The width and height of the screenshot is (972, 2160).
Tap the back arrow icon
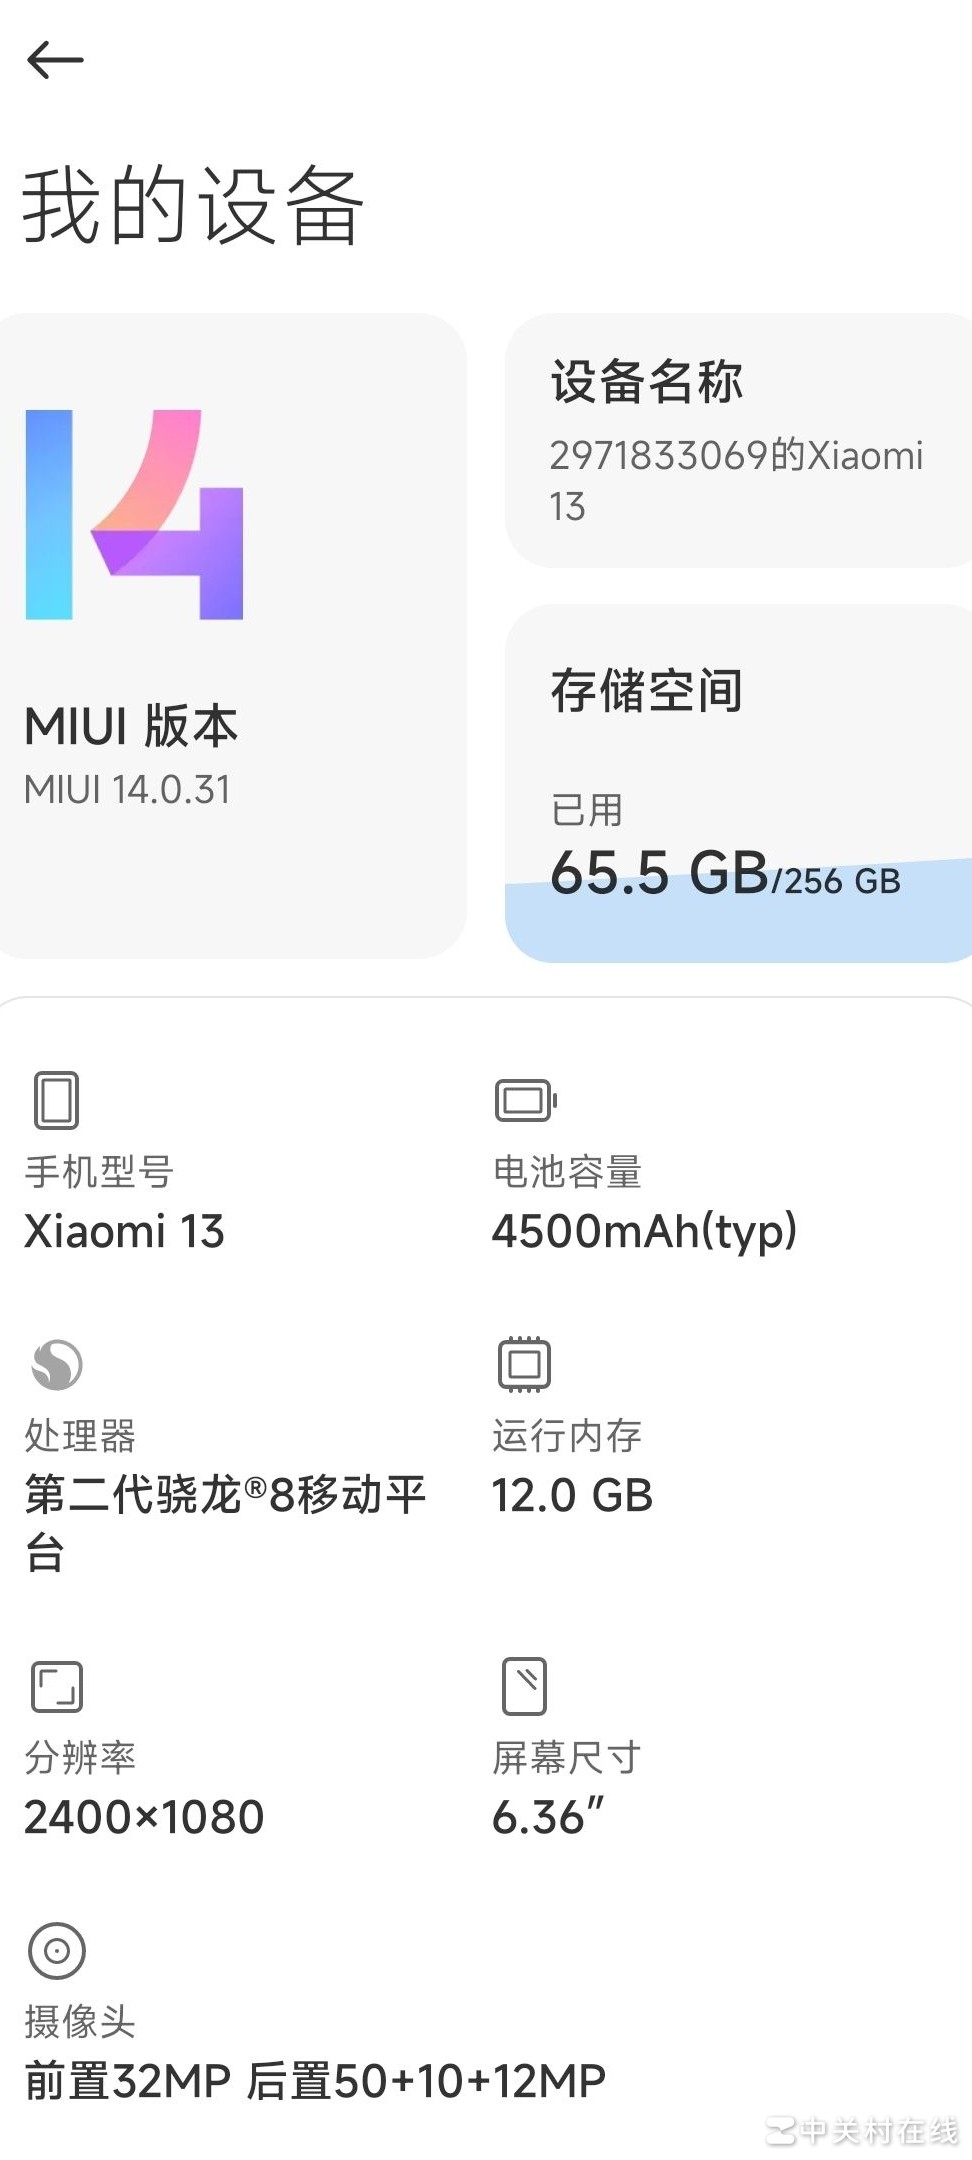(55, 60)
